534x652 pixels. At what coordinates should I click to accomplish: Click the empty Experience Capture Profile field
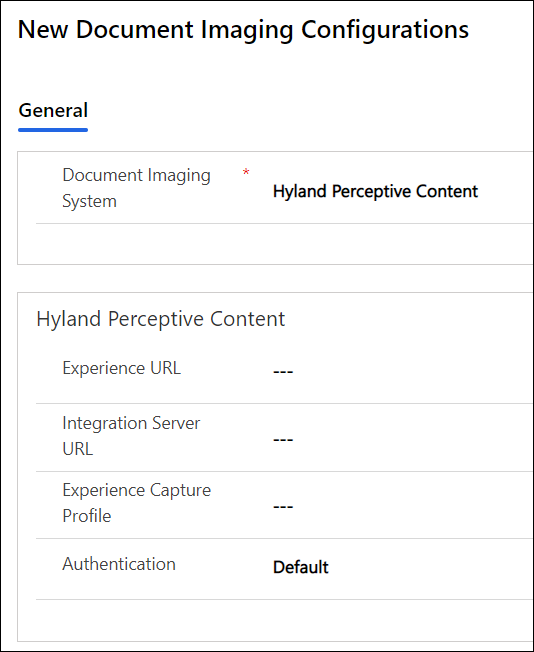(x=401, y=506)
